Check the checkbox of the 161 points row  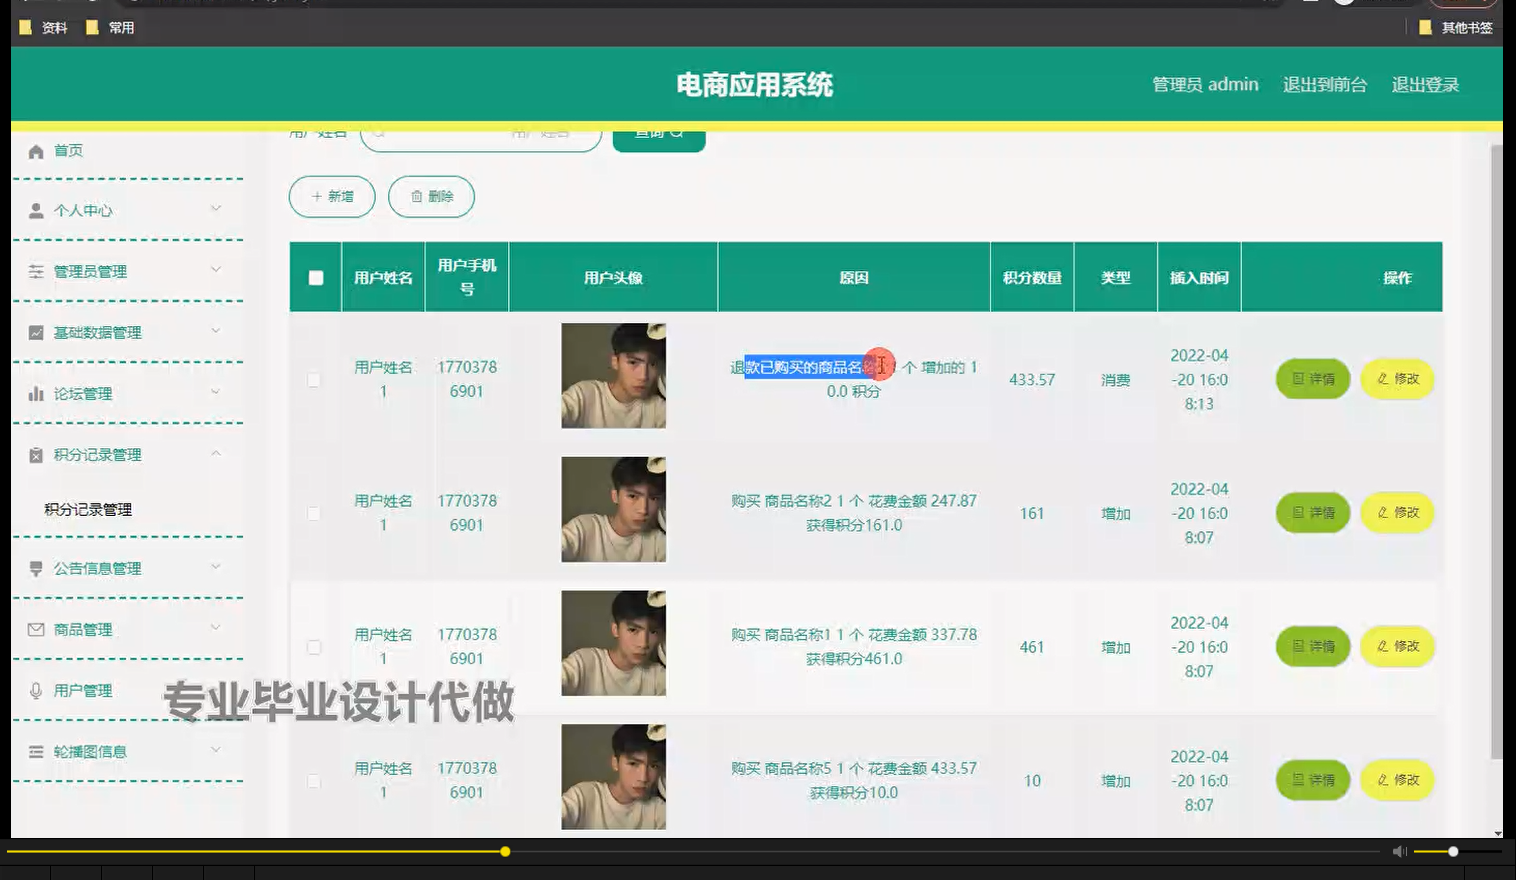(x=314, y=512)
